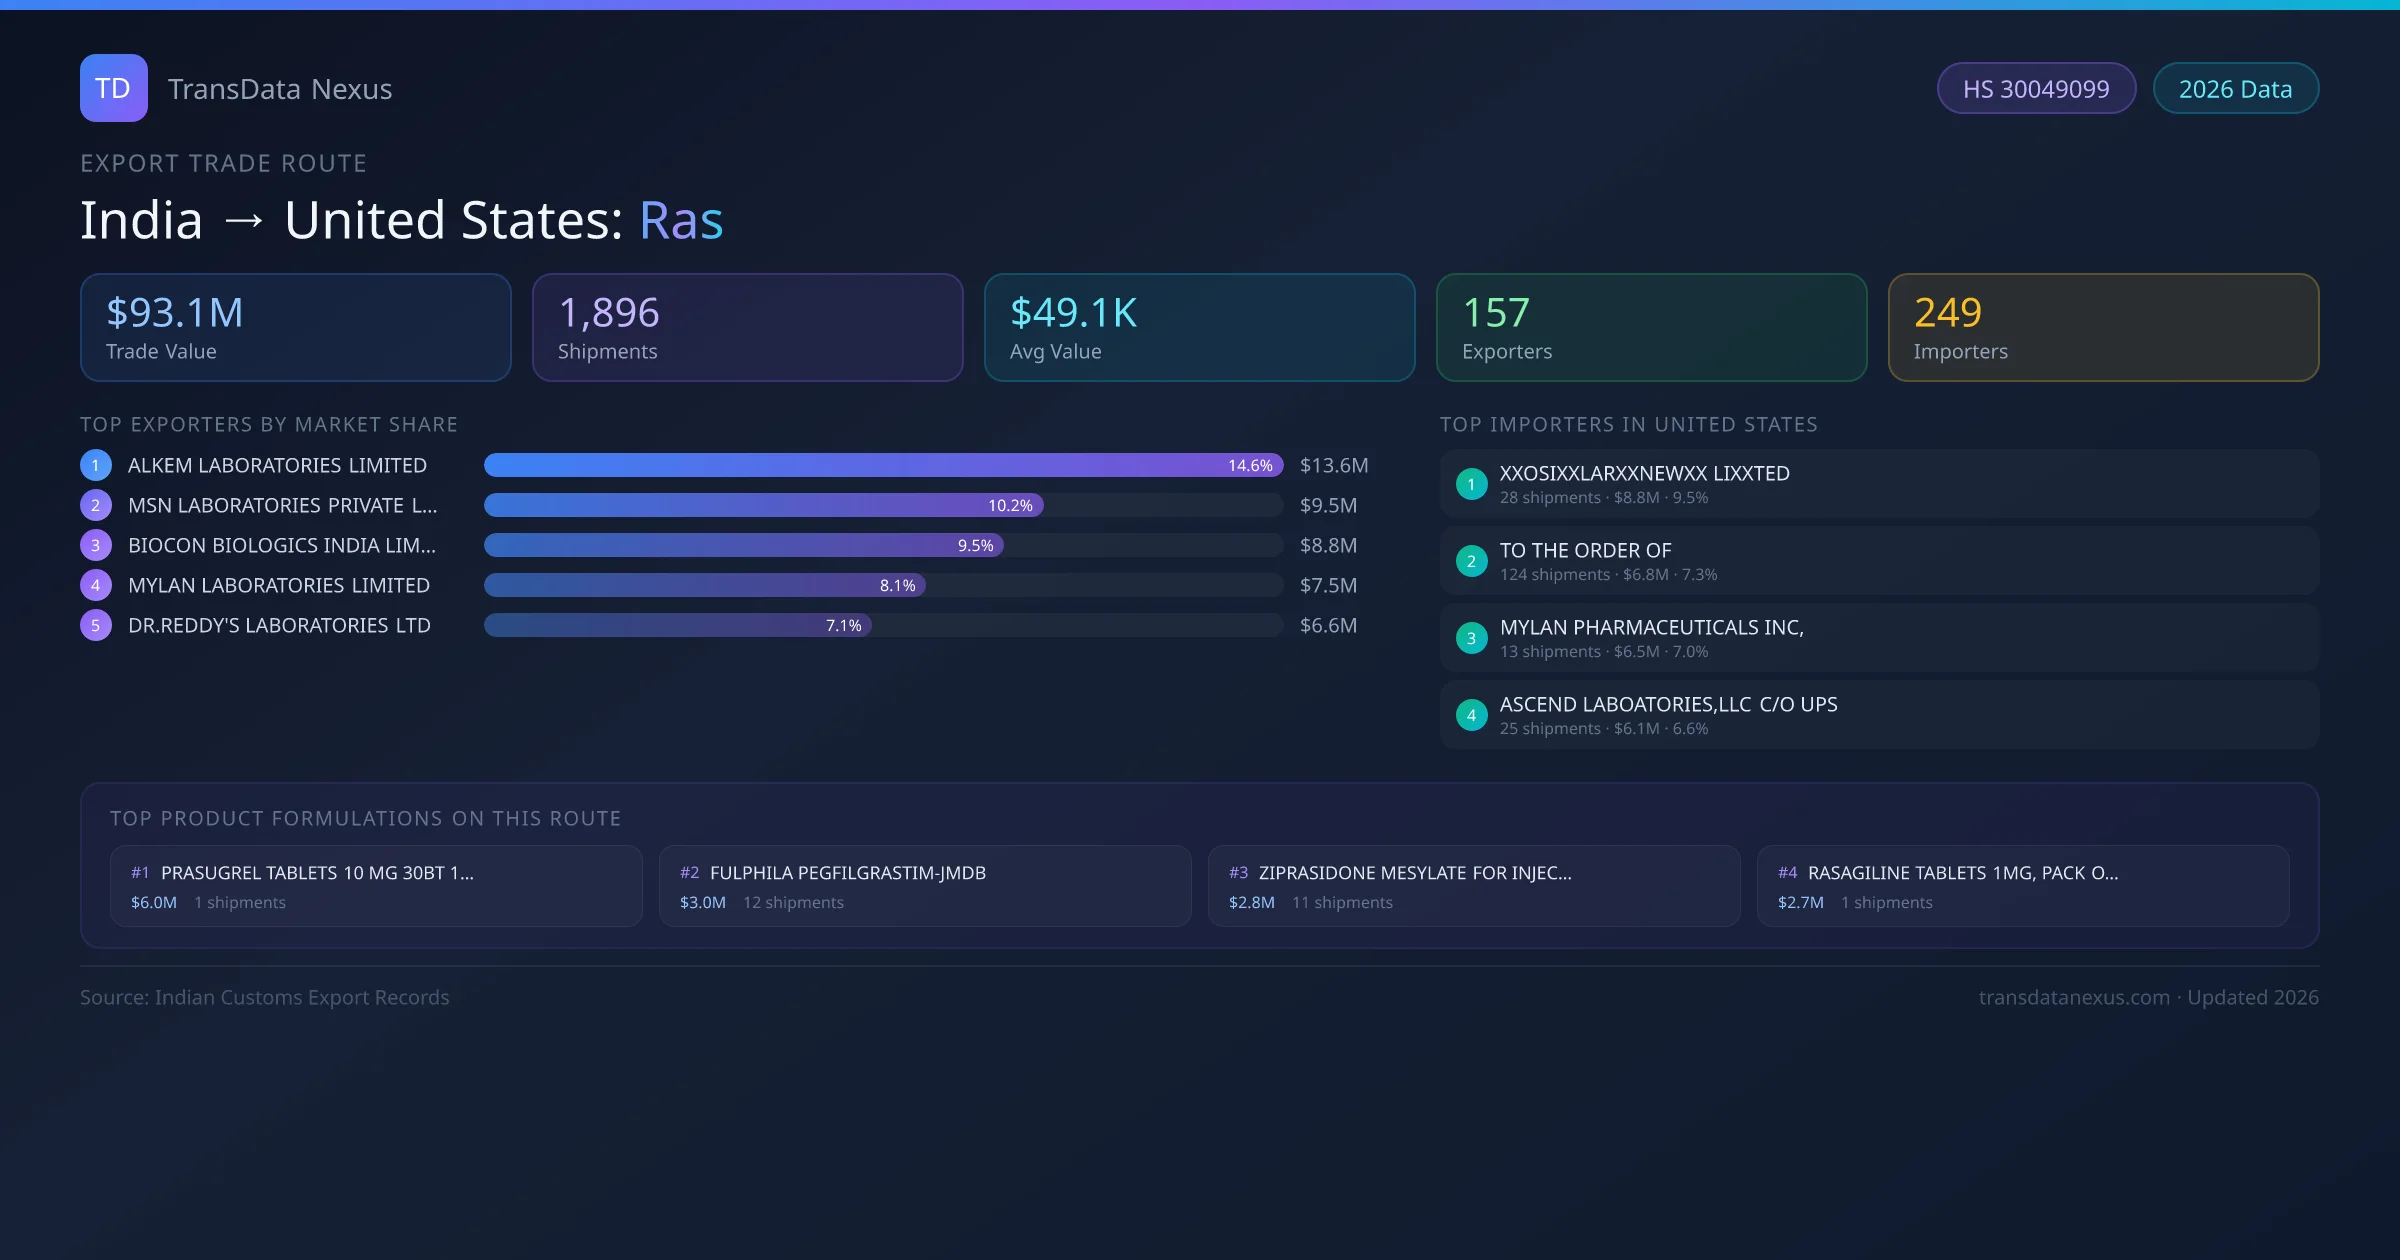Click green rank 1 importer badge
Screen dimensions: 2400x1260
click(1471, 484)
